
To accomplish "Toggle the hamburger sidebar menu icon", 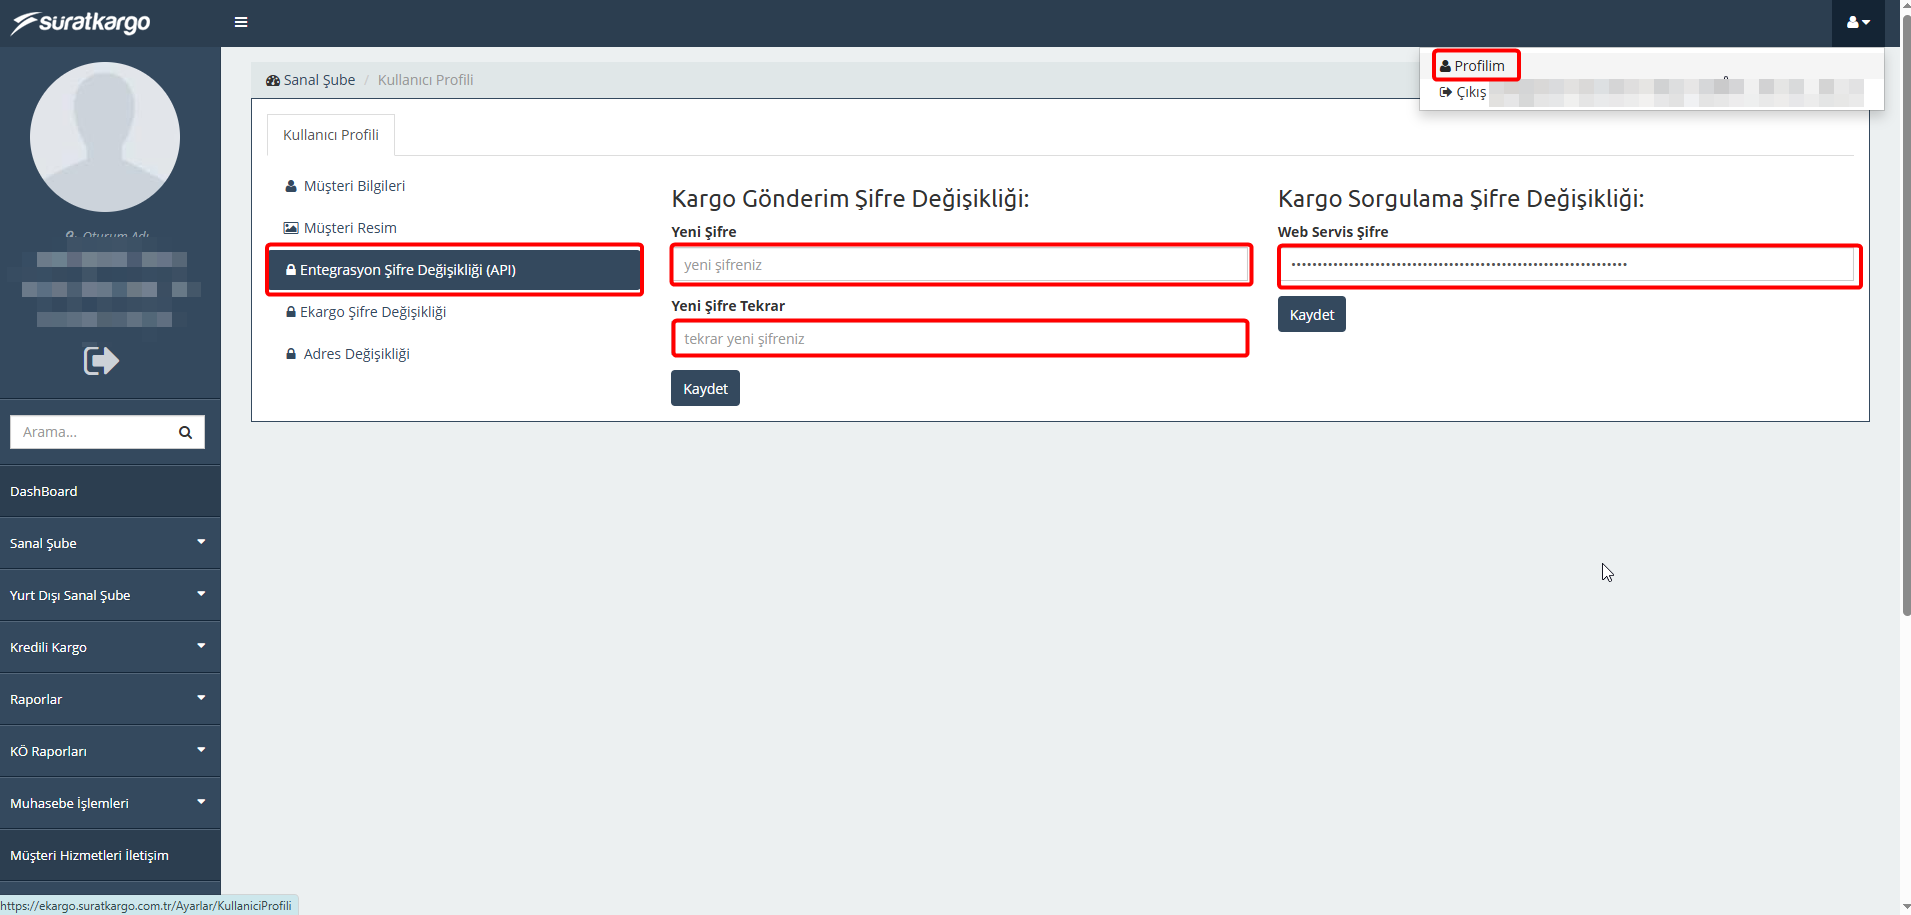I will (241, 22).
